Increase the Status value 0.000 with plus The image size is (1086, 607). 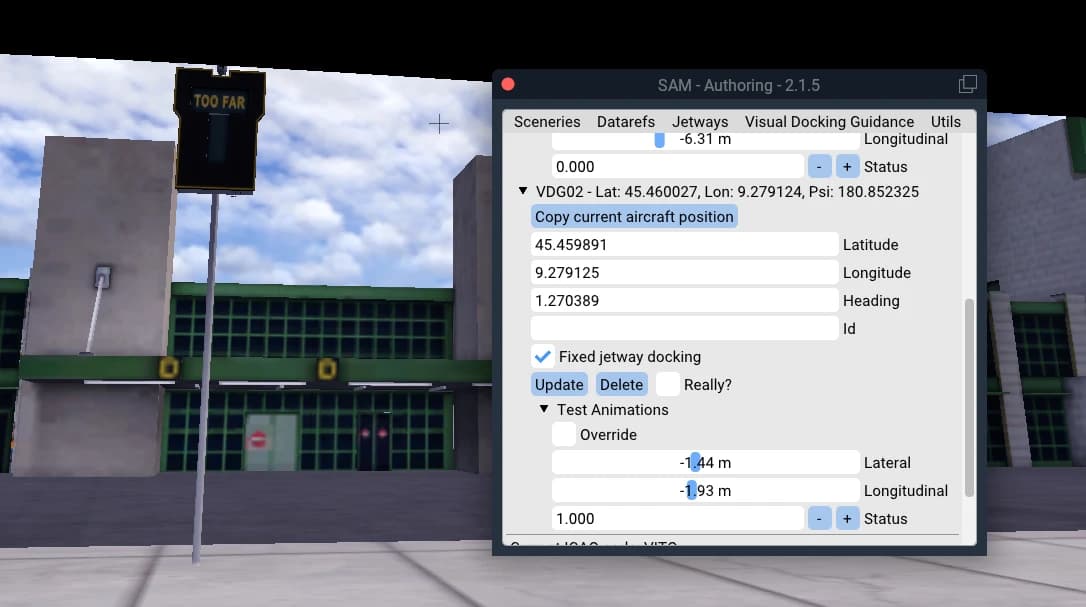847,166
